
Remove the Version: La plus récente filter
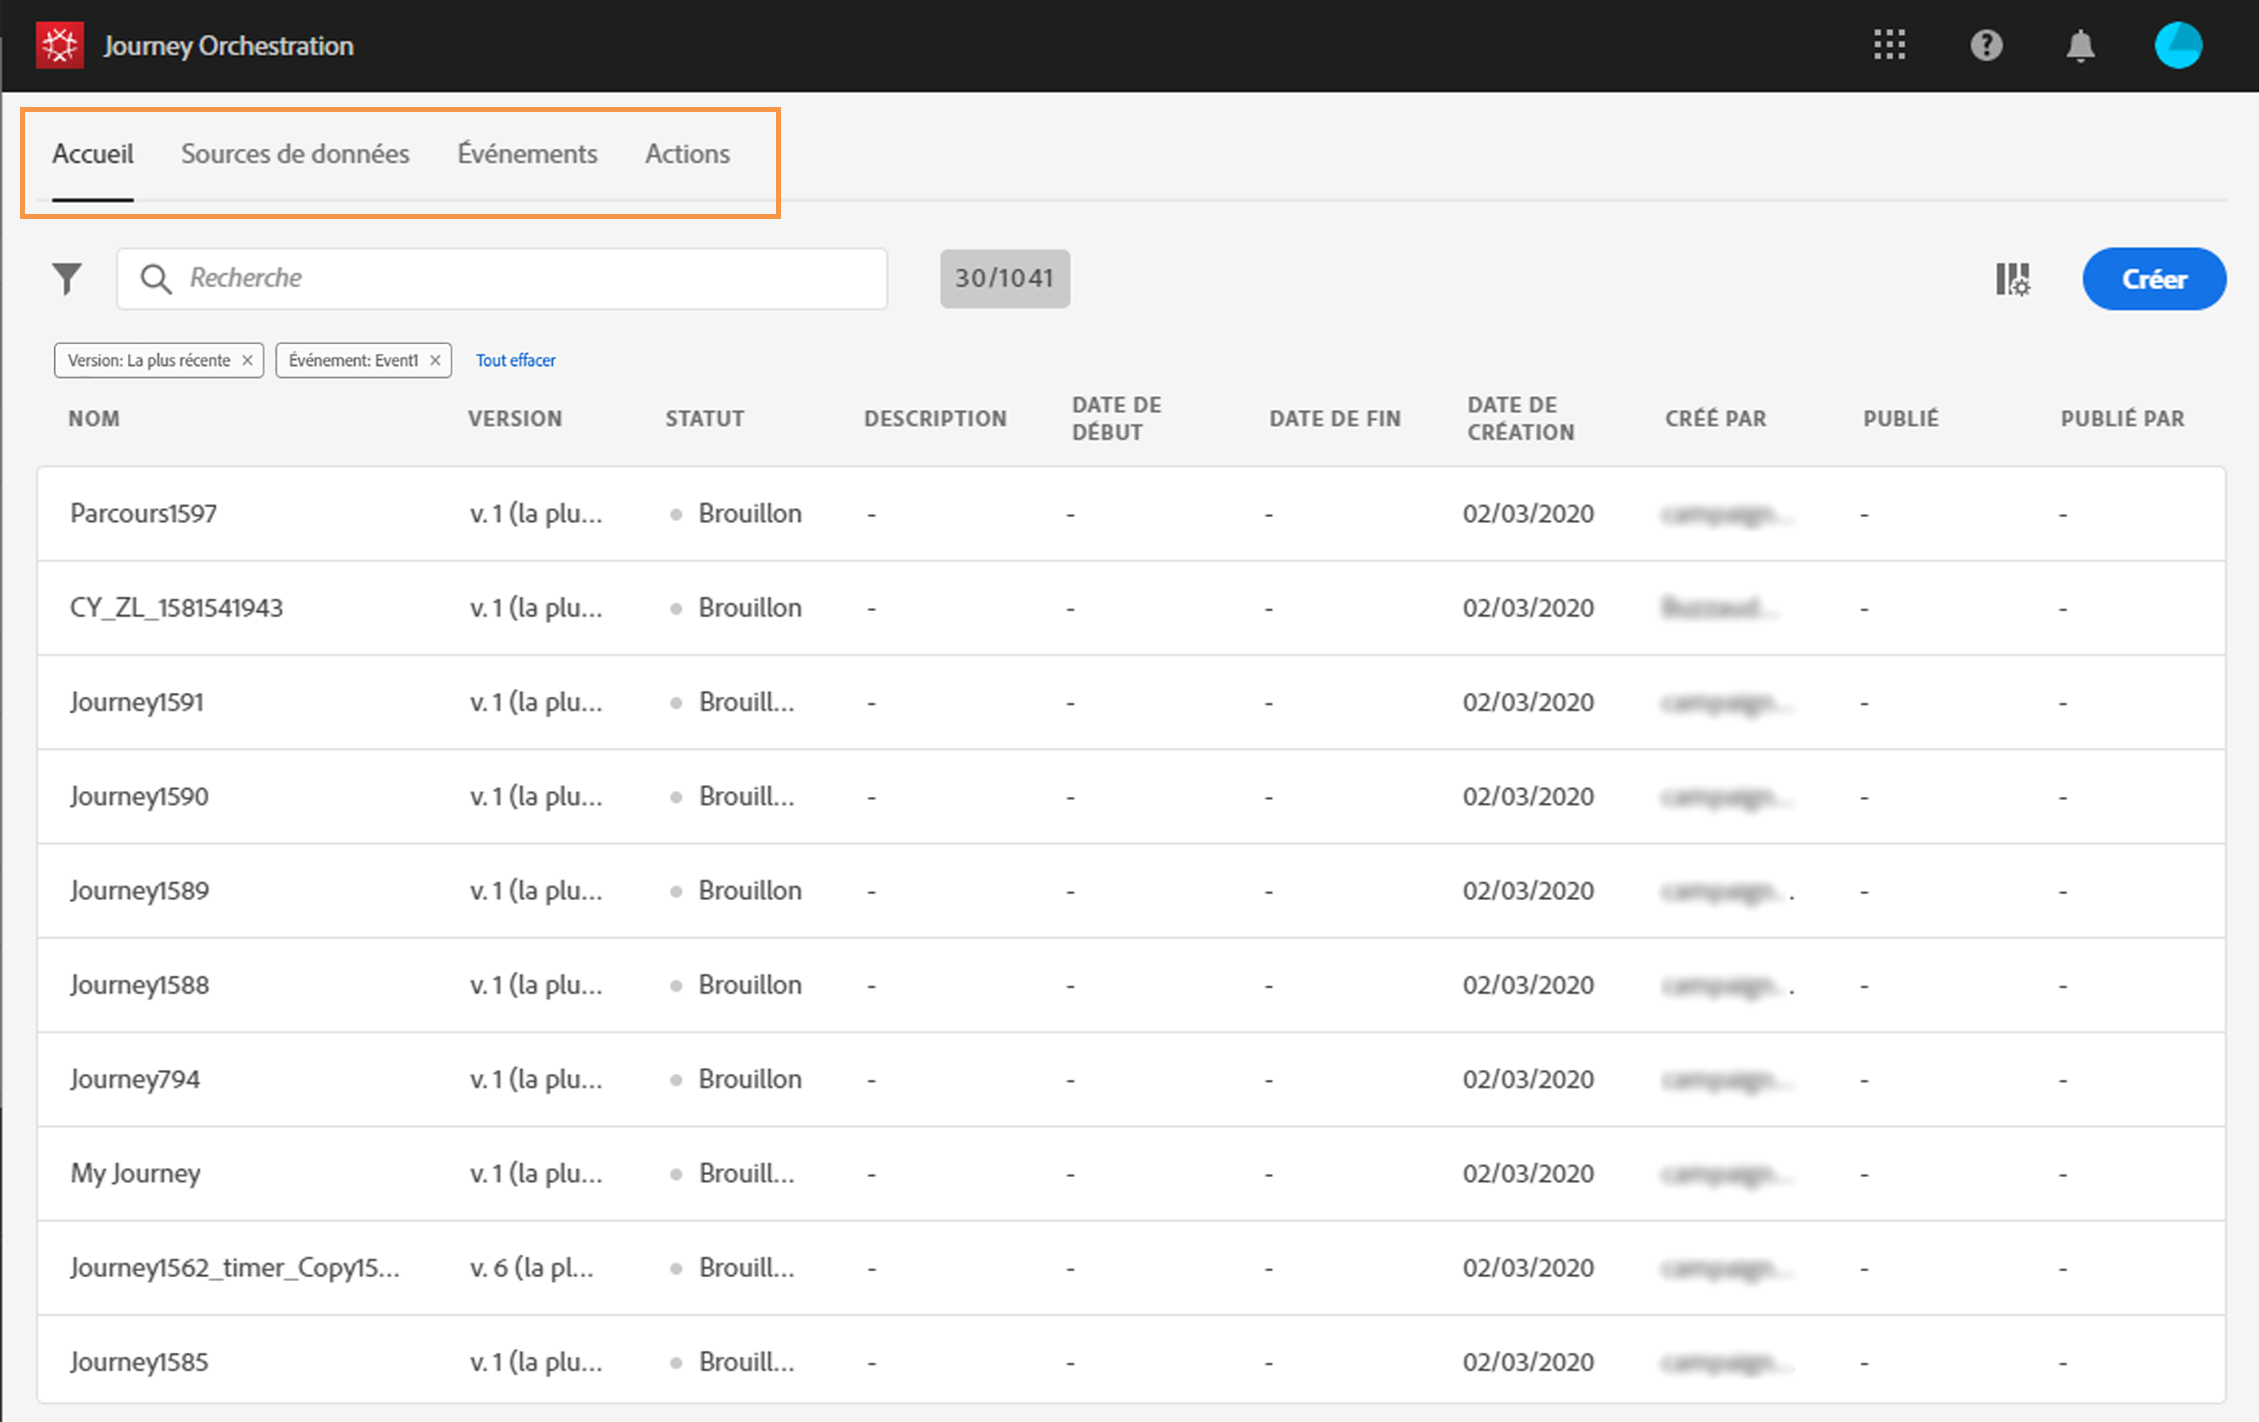click(x=247, y=360)
